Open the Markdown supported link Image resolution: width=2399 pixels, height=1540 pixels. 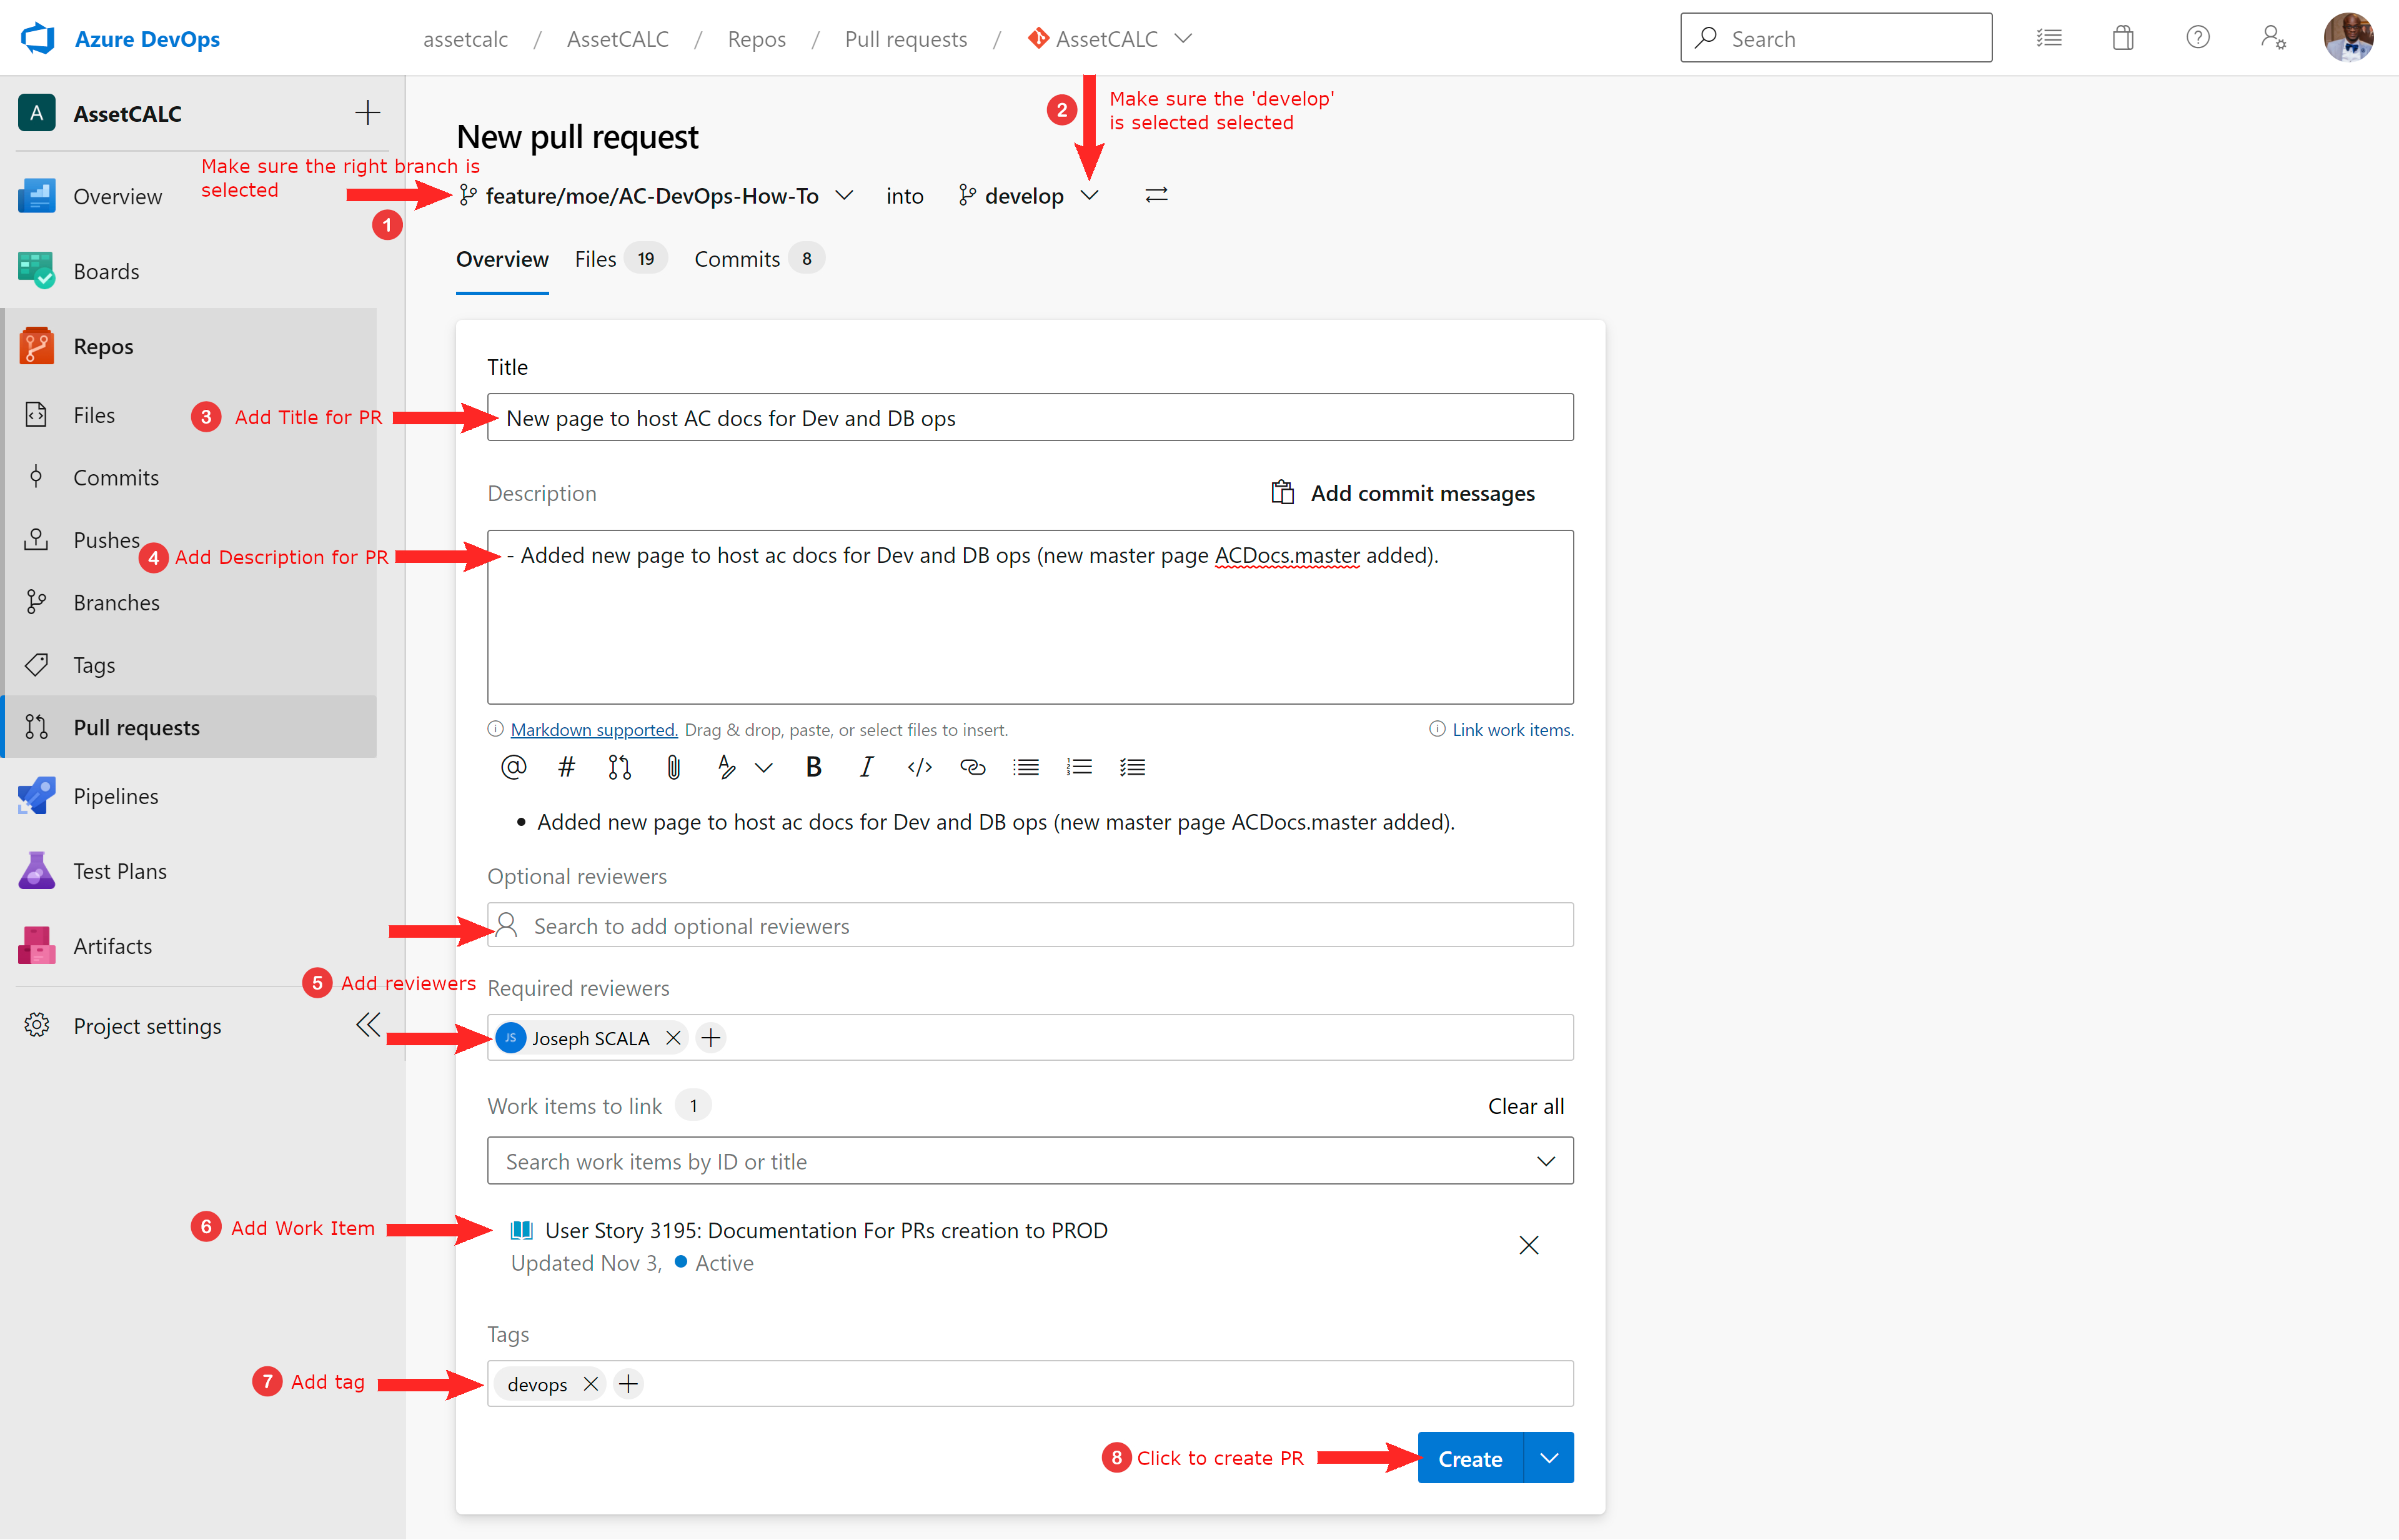[594, 730]
